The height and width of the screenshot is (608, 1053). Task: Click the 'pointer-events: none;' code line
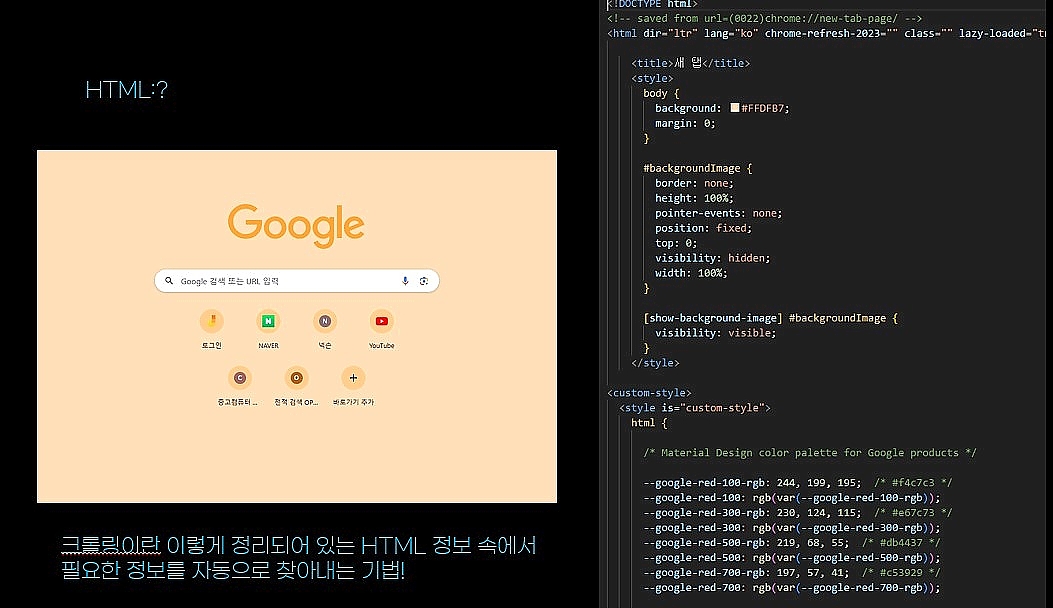(x=719, y=213)
